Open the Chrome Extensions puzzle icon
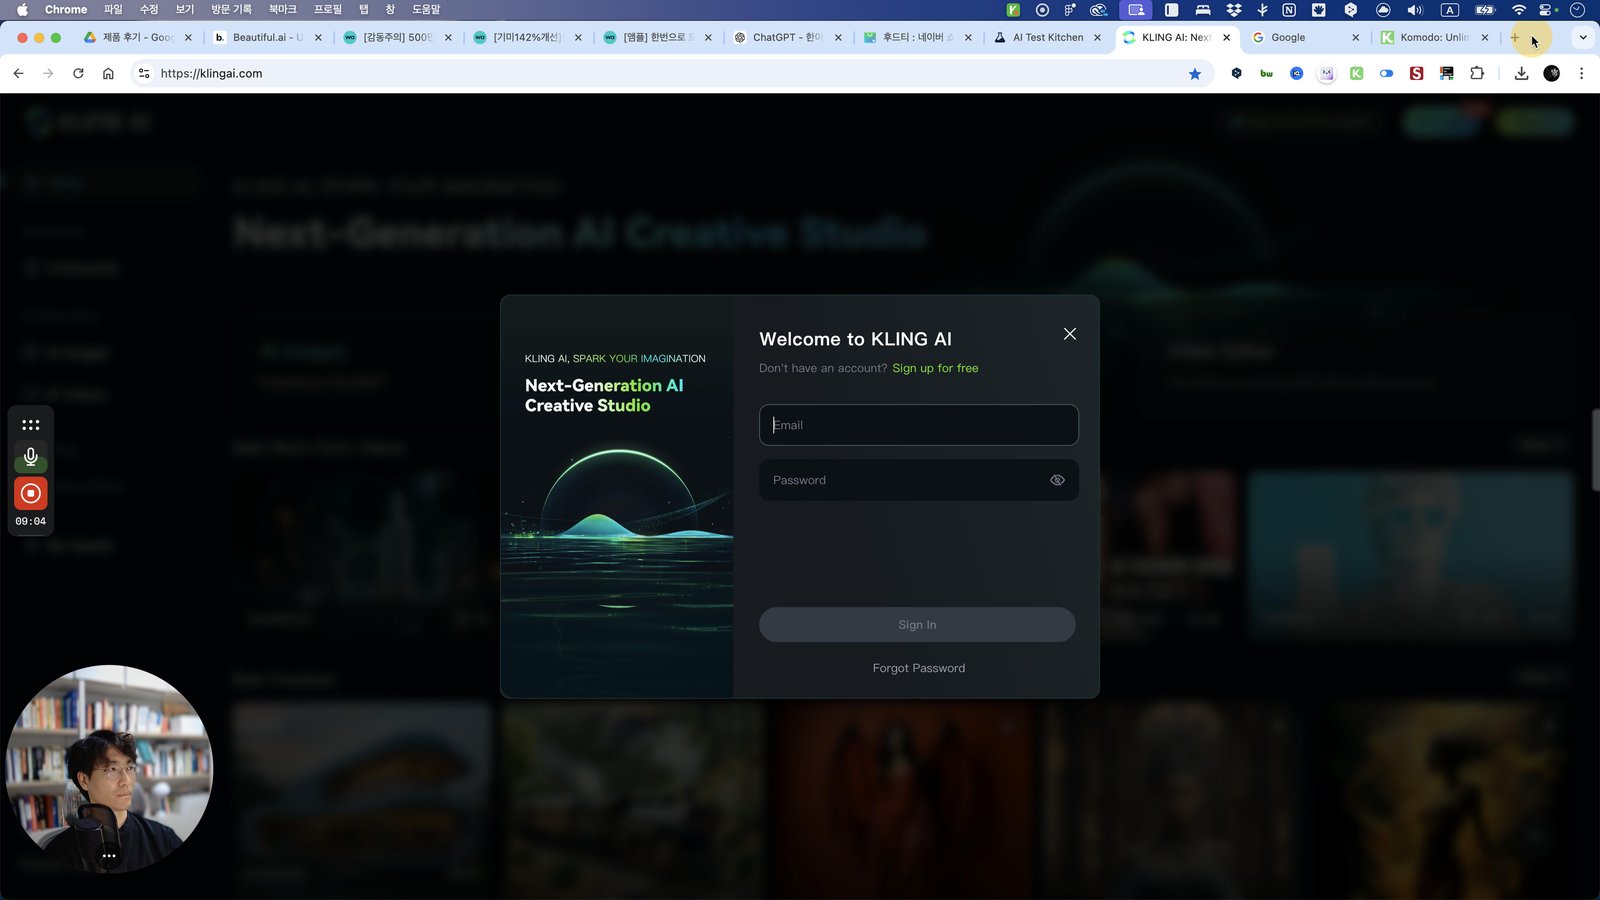Image resolution: width=1600 pixels, height=900 pixels. click(1477, 73)
